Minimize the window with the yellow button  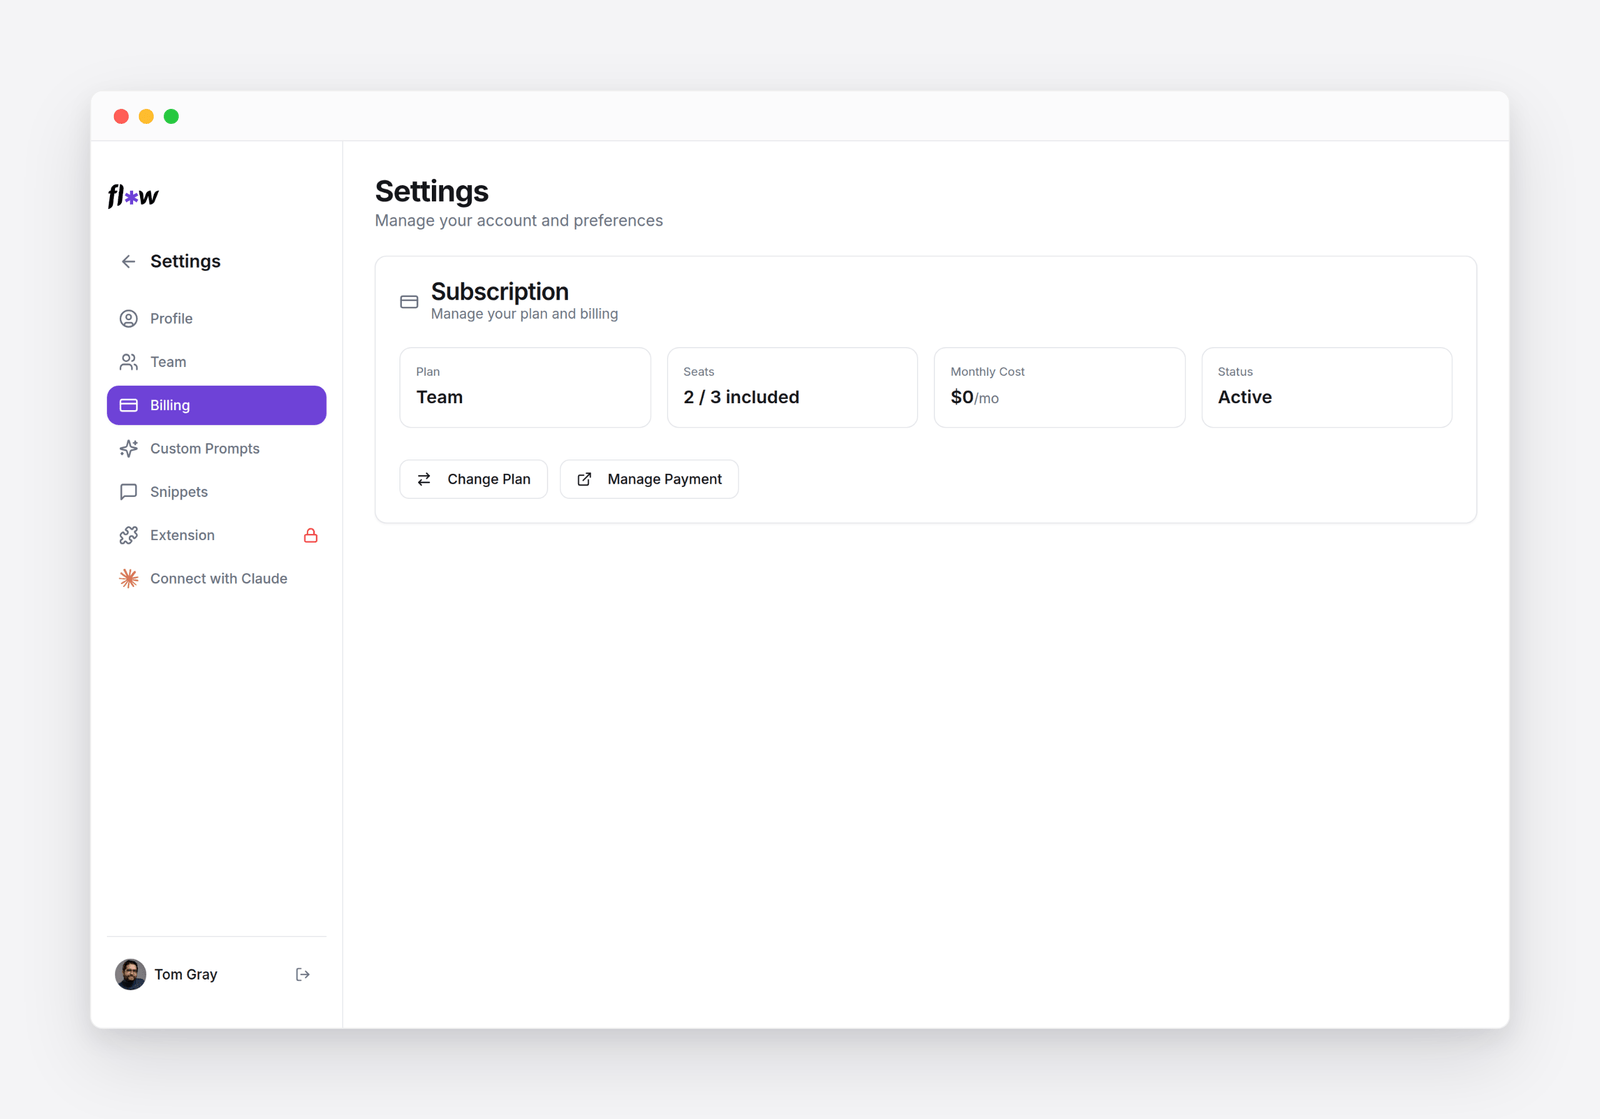pos(146,116)
